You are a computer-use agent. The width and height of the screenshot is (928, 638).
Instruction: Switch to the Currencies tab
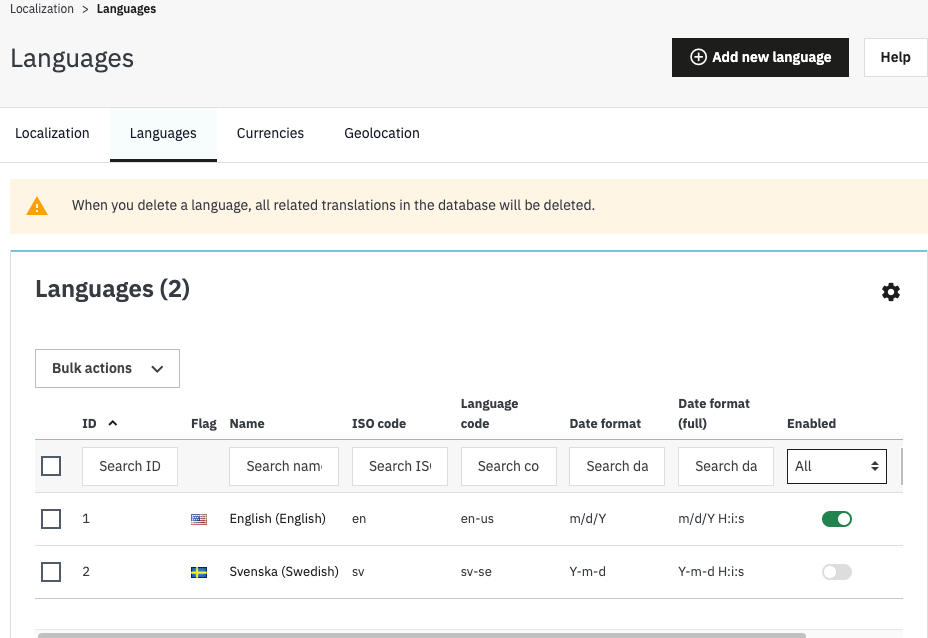pos(270,133)
